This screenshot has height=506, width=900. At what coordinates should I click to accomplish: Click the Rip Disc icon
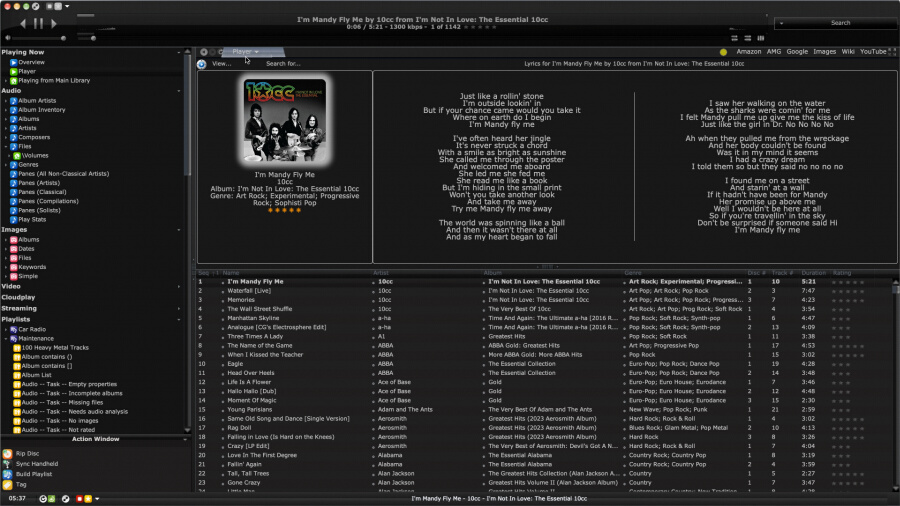(7, 454)
